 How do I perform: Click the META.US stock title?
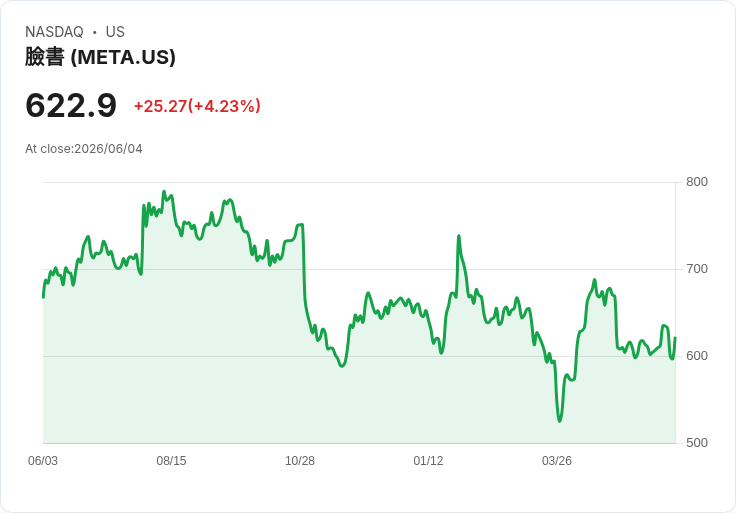coord(100,57)
